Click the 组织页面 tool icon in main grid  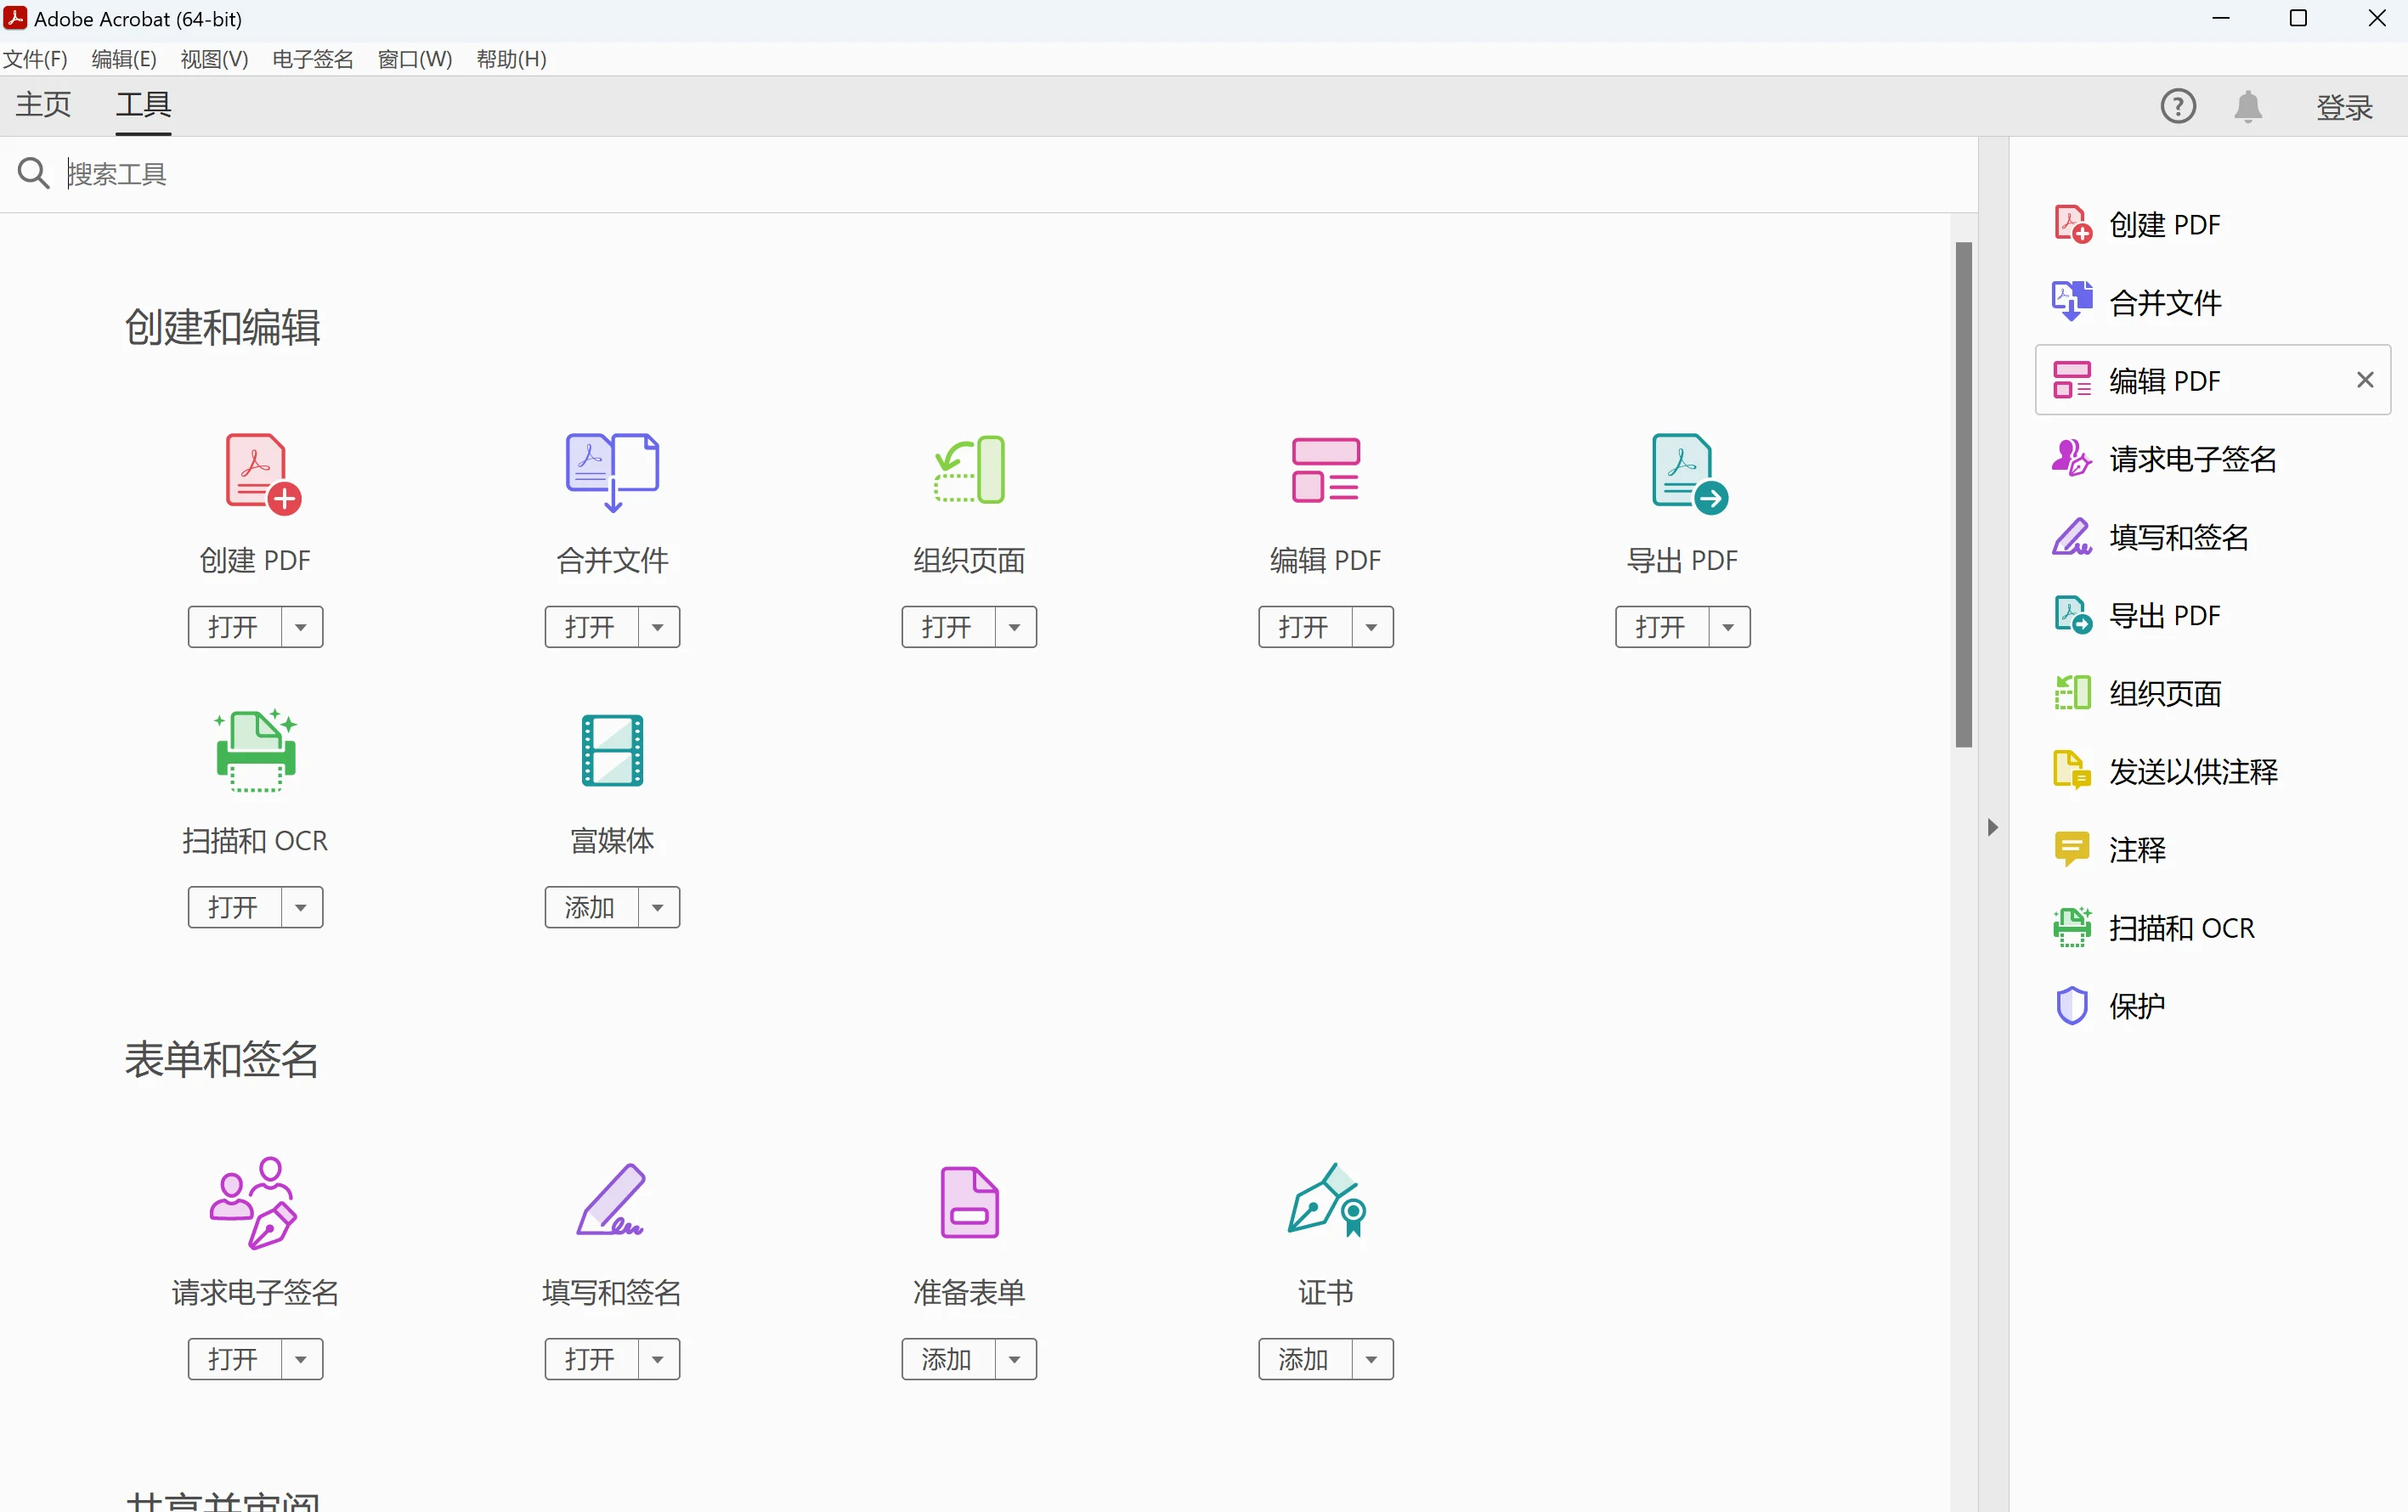(969, 470)
